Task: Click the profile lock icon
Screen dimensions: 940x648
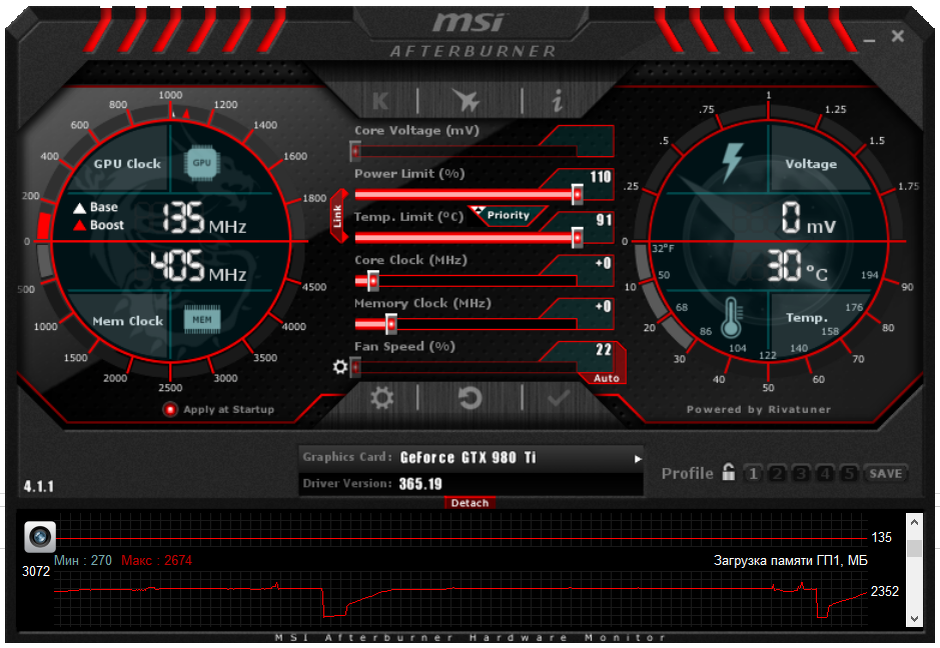Action: click(x=728, y=472)
